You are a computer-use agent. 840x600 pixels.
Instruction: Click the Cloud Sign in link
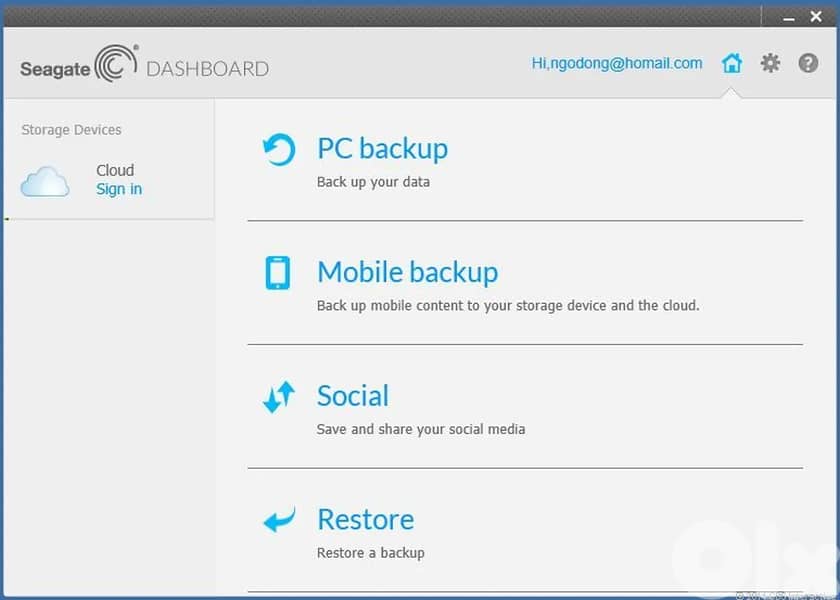pyautogui.click(x=119, y=189)
